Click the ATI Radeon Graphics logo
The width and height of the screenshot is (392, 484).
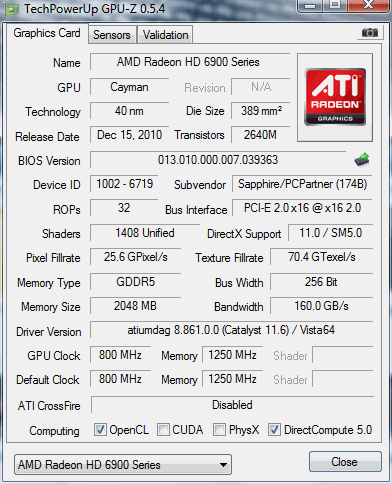click(335, 97)
